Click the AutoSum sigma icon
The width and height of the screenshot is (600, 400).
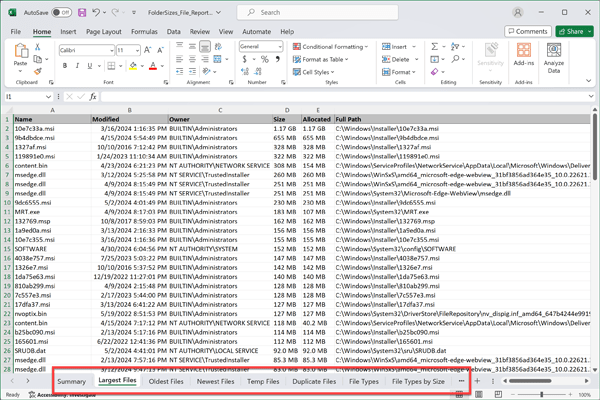435,46
